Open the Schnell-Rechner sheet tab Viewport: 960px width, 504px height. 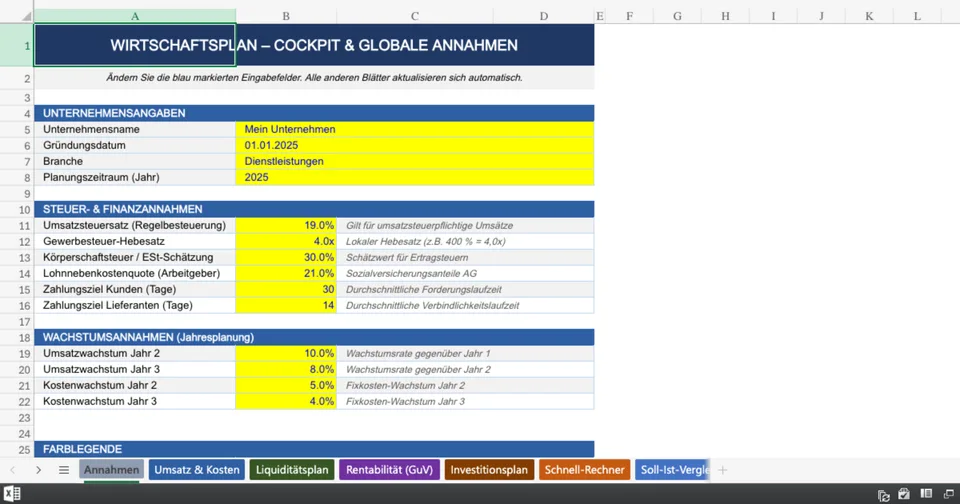pyautogui.click(x=584, y=470)
